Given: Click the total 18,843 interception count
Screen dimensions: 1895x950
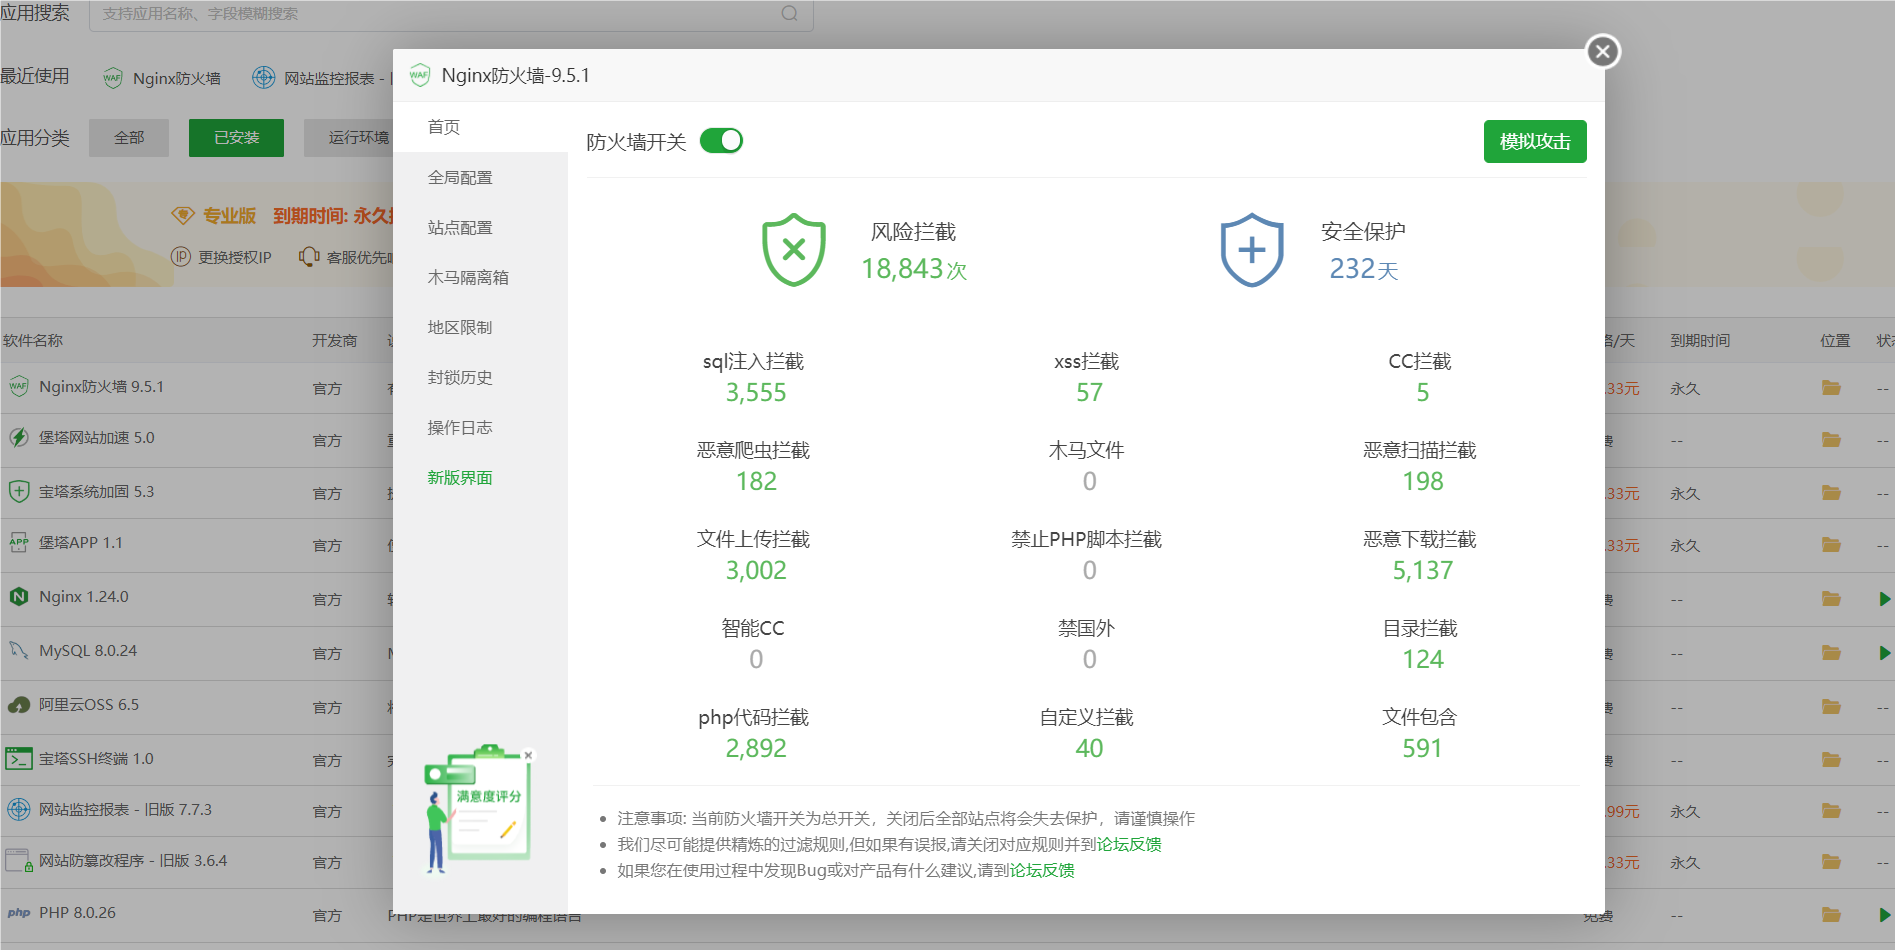Looking at the screenshot, I should 903,269.
